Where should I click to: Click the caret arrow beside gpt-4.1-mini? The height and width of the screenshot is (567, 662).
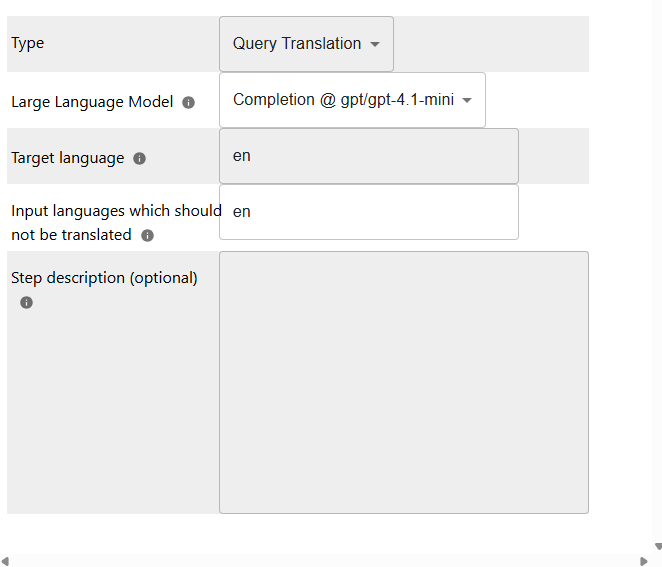(x=467, y=101)
